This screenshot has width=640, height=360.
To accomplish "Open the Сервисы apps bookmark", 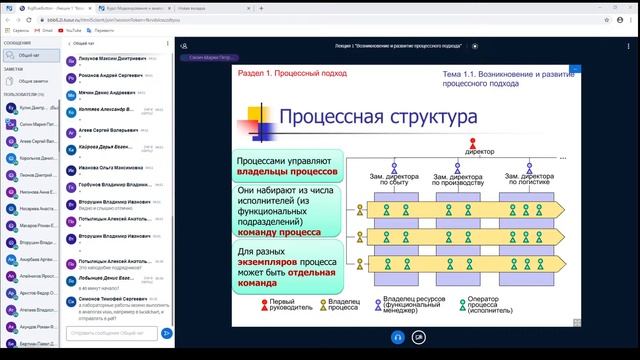I will [17, 31].
